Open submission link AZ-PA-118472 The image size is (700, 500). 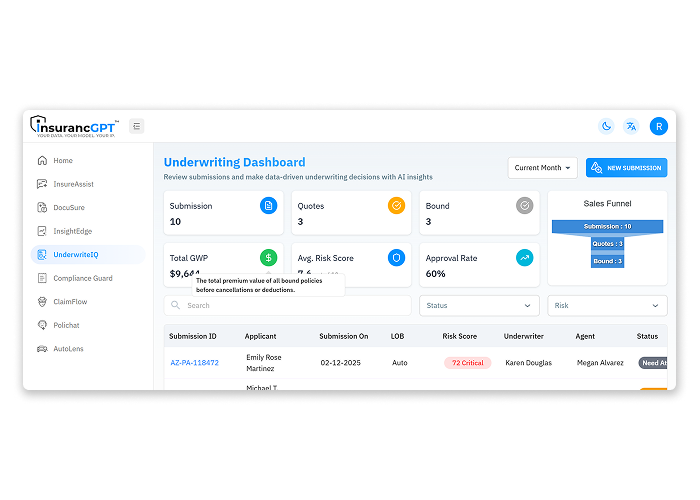(x=194, y=363)
